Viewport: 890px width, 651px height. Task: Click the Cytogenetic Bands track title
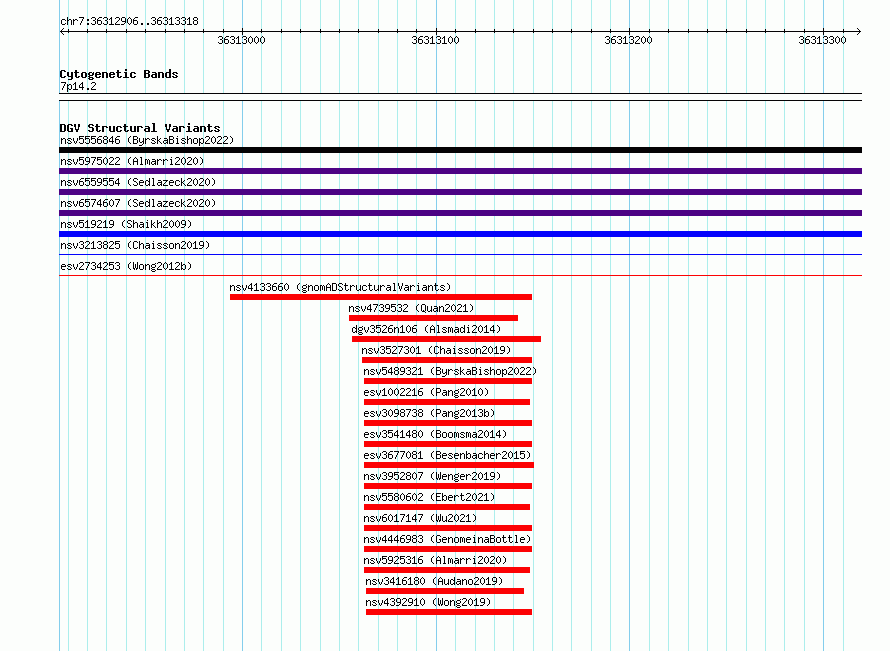(119, 74)
